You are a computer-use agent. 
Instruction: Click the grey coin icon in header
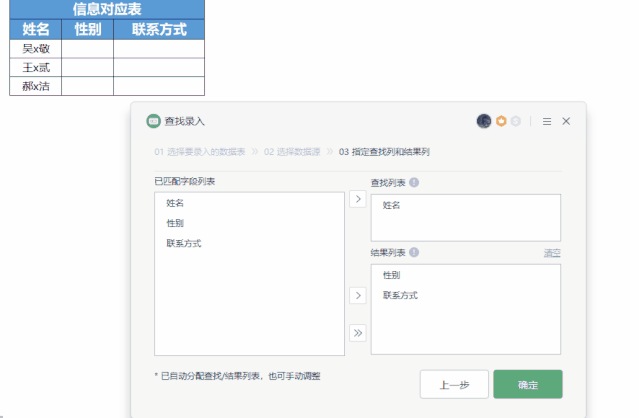click(516, 121)
